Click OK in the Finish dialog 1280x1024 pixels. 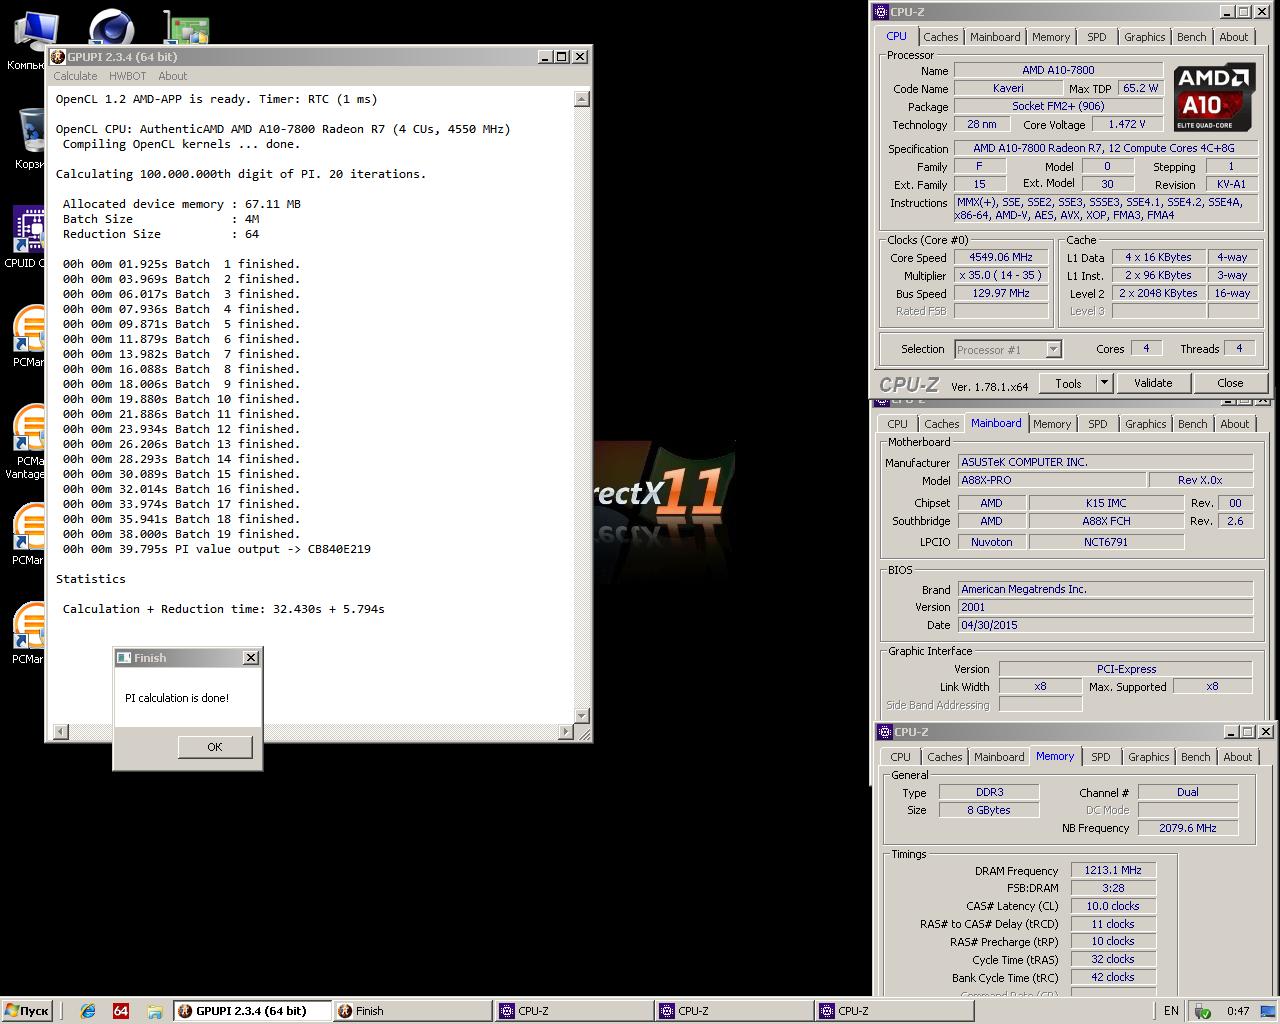pyautogui.click(x=214, y=747)
